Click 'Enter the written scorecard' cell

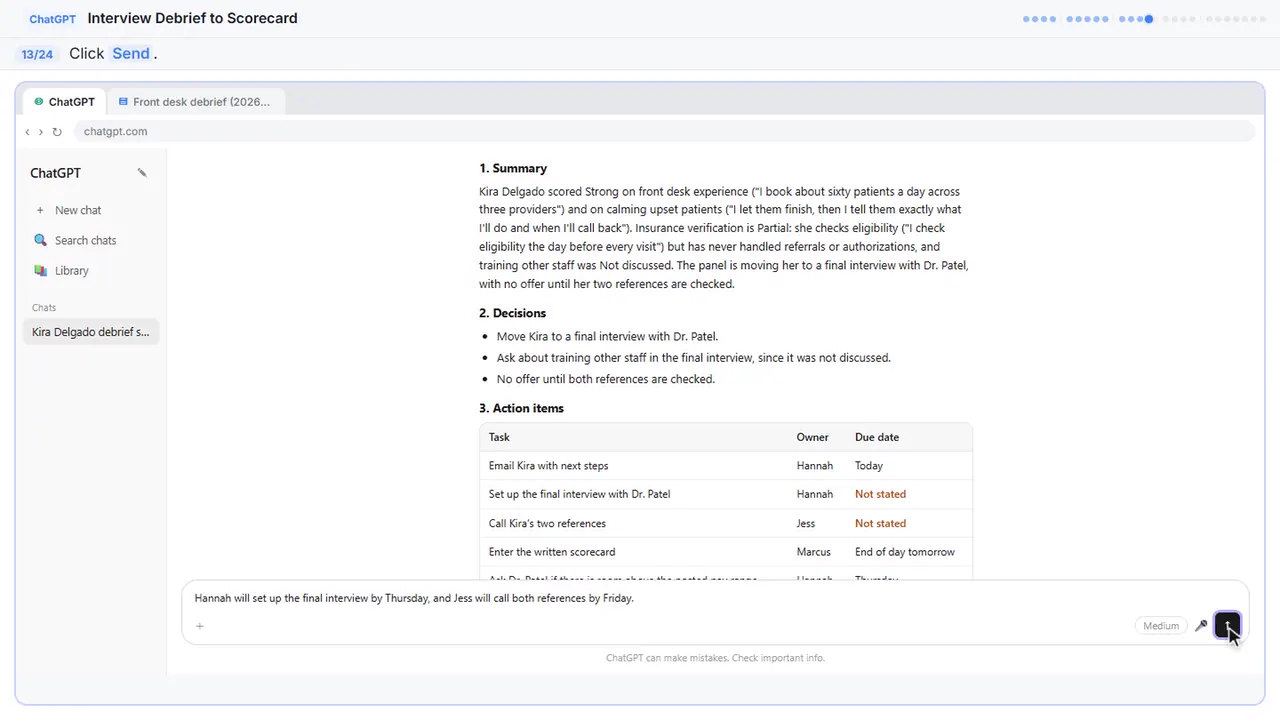pos(552,552)
